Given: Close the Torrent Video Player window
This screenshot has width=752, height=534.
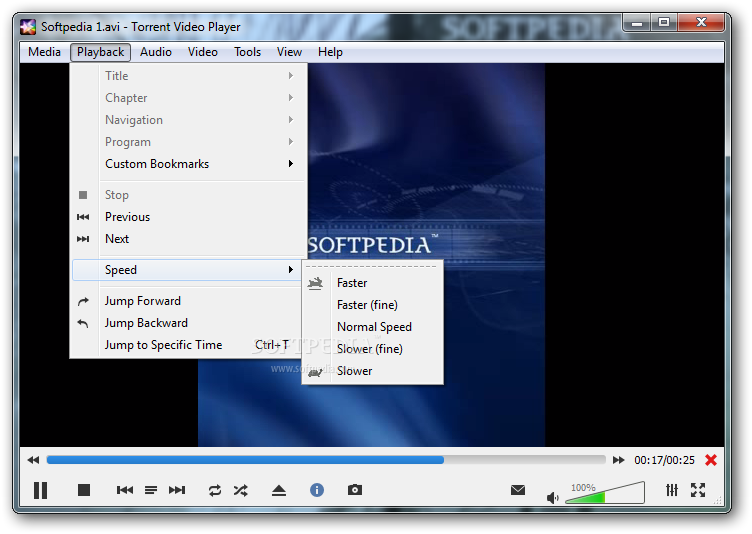Looking at the screenshot, I should click(701, 23).
